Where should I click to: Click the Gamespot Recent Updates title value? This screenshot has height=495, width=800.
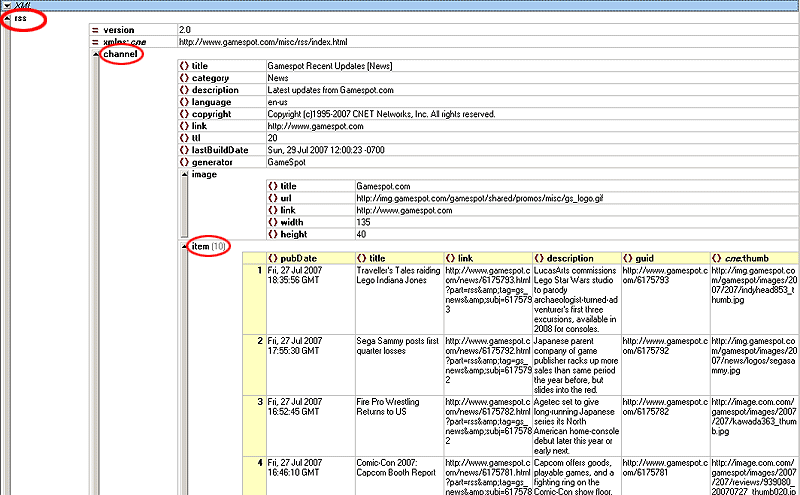(330, 66)
